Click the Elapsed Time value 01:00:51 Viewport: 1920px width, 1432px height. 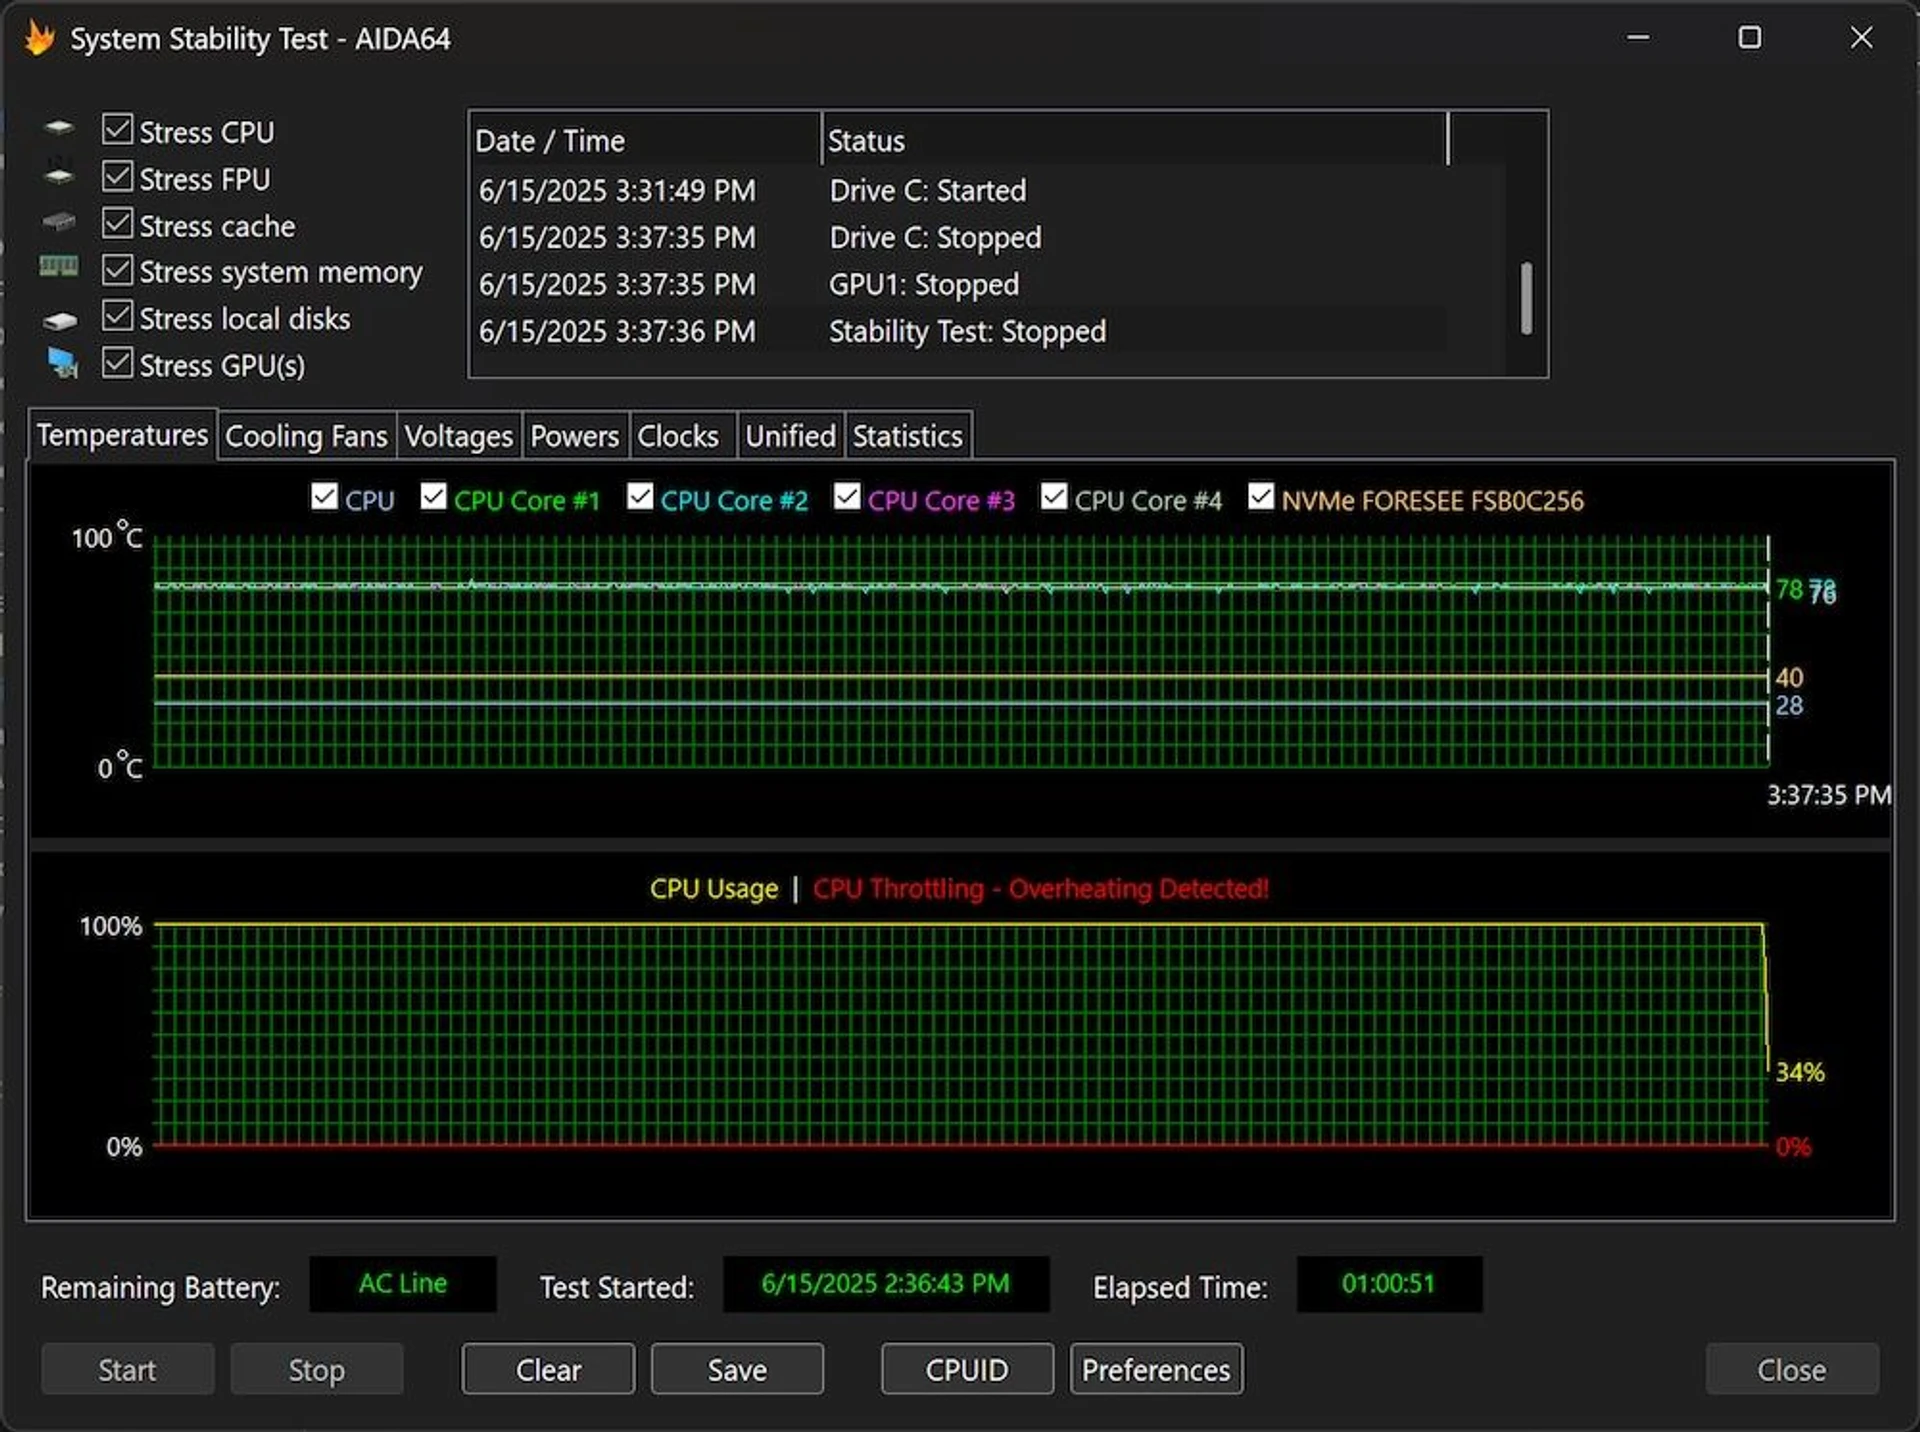pyautogui.click(x=1388, y=1283)
